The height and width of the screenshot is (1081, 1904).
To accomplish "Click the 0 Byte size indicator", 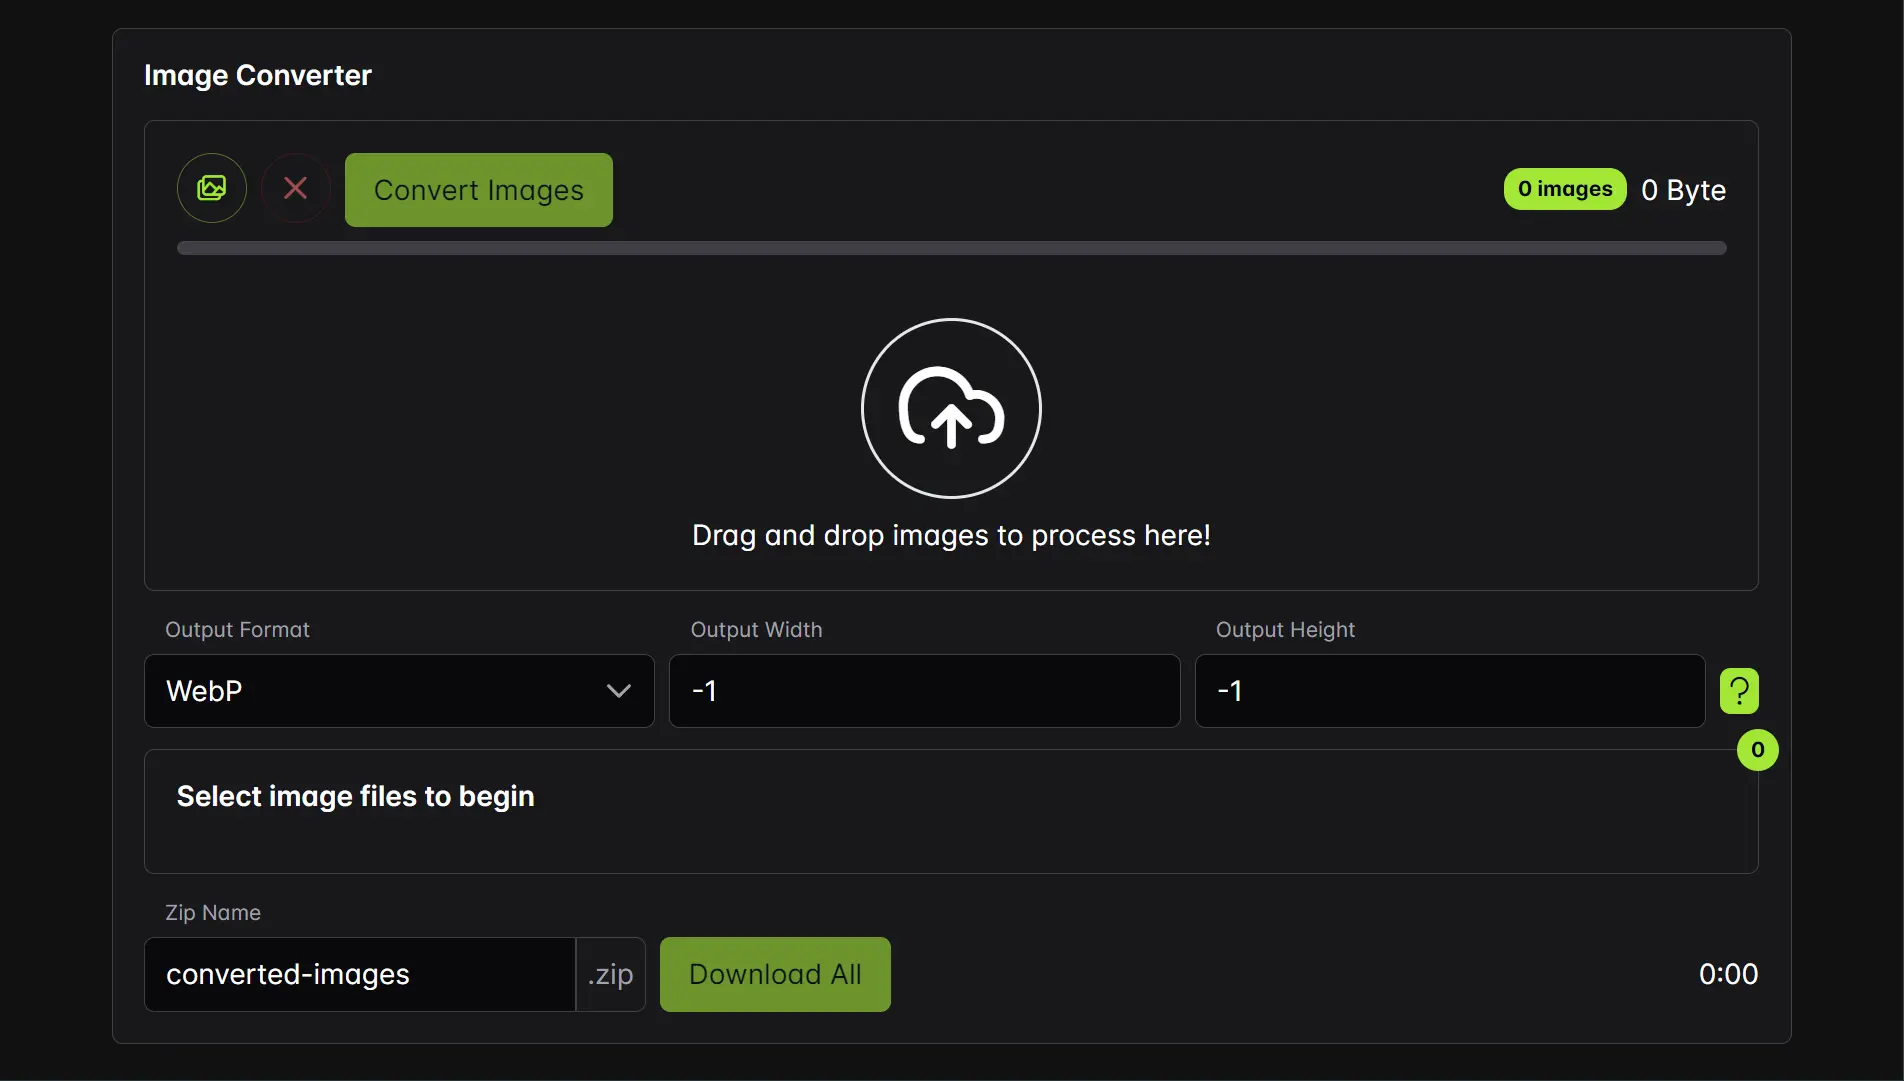I will [1682, 189].
